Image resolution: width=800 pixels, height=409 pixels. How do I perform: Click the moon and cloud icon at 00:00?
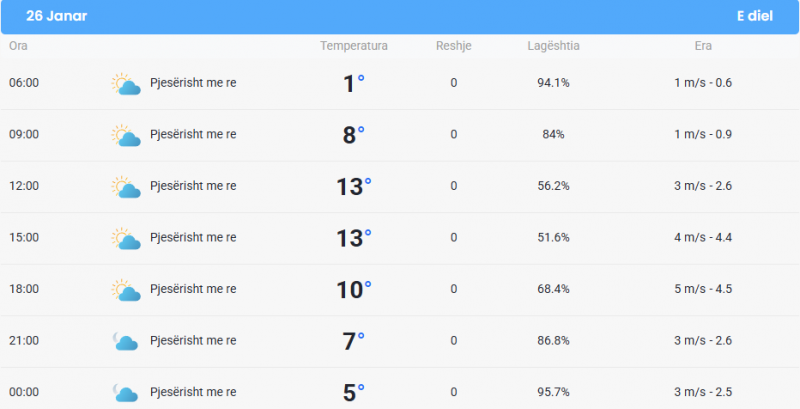126,393
